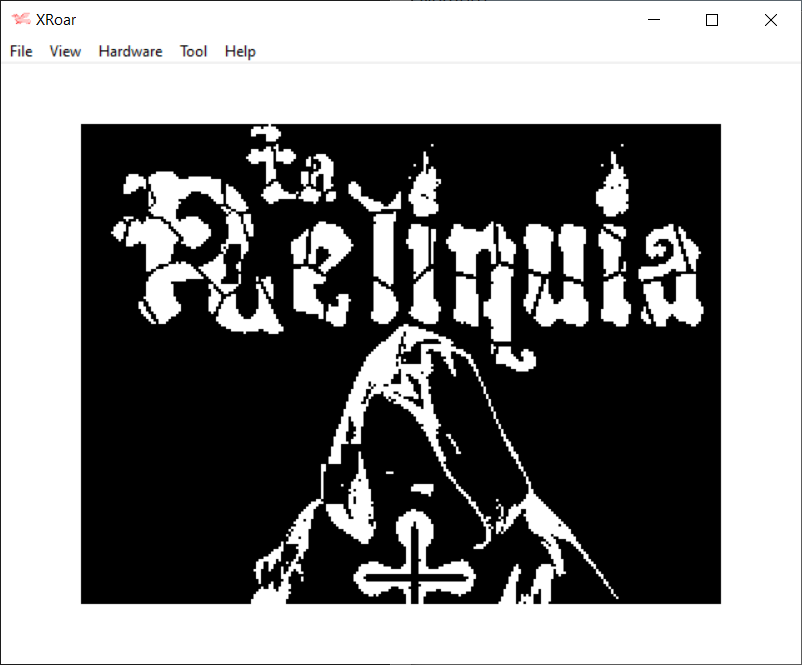Open the Hardware menu

pos(130,51)
